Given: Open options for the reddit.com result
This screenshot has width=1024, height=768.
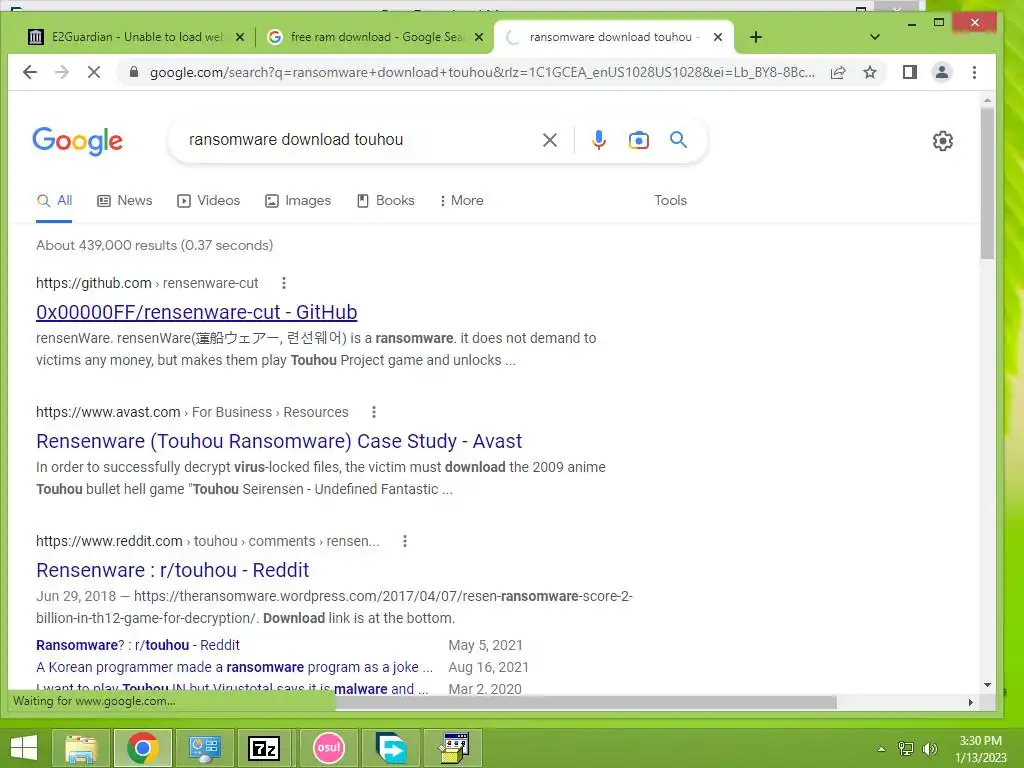Looking at the screenshot, I should coord(405,541).
